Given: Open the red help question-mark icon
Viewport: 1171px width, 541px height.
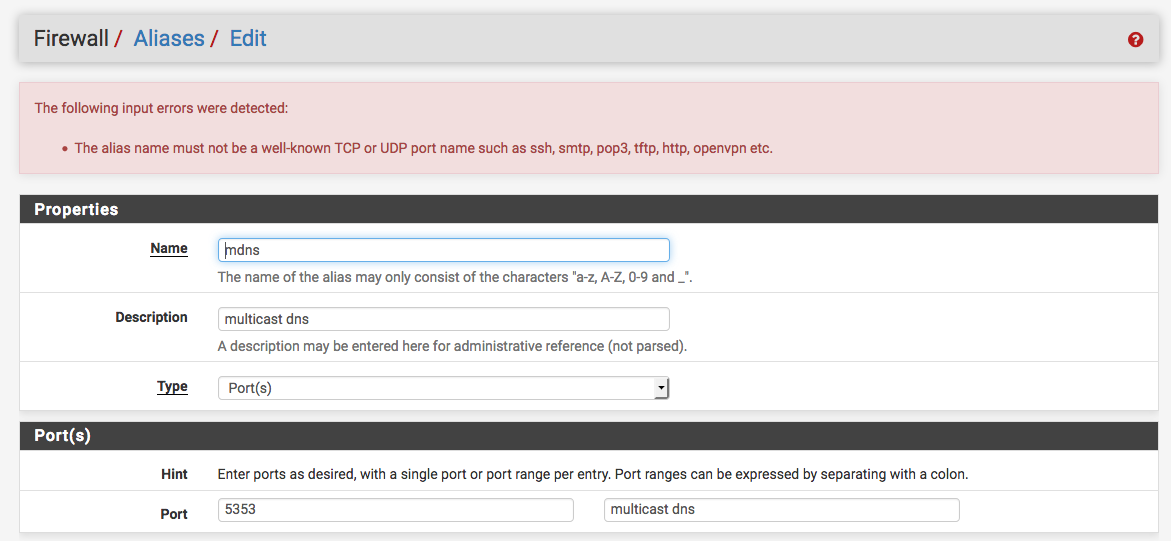Looking at the screenshot, I should pyautogui.click(x=1135, y=40).
